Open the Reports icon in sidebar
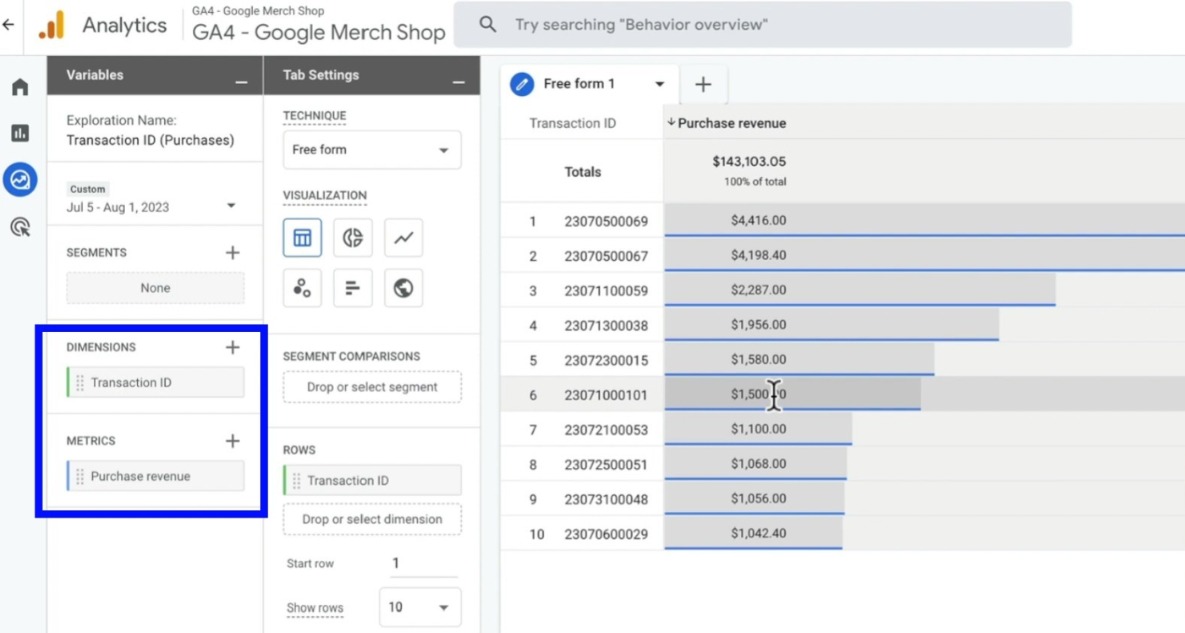Viewport: 1185px width, 633px height. [x=20, y=133]
